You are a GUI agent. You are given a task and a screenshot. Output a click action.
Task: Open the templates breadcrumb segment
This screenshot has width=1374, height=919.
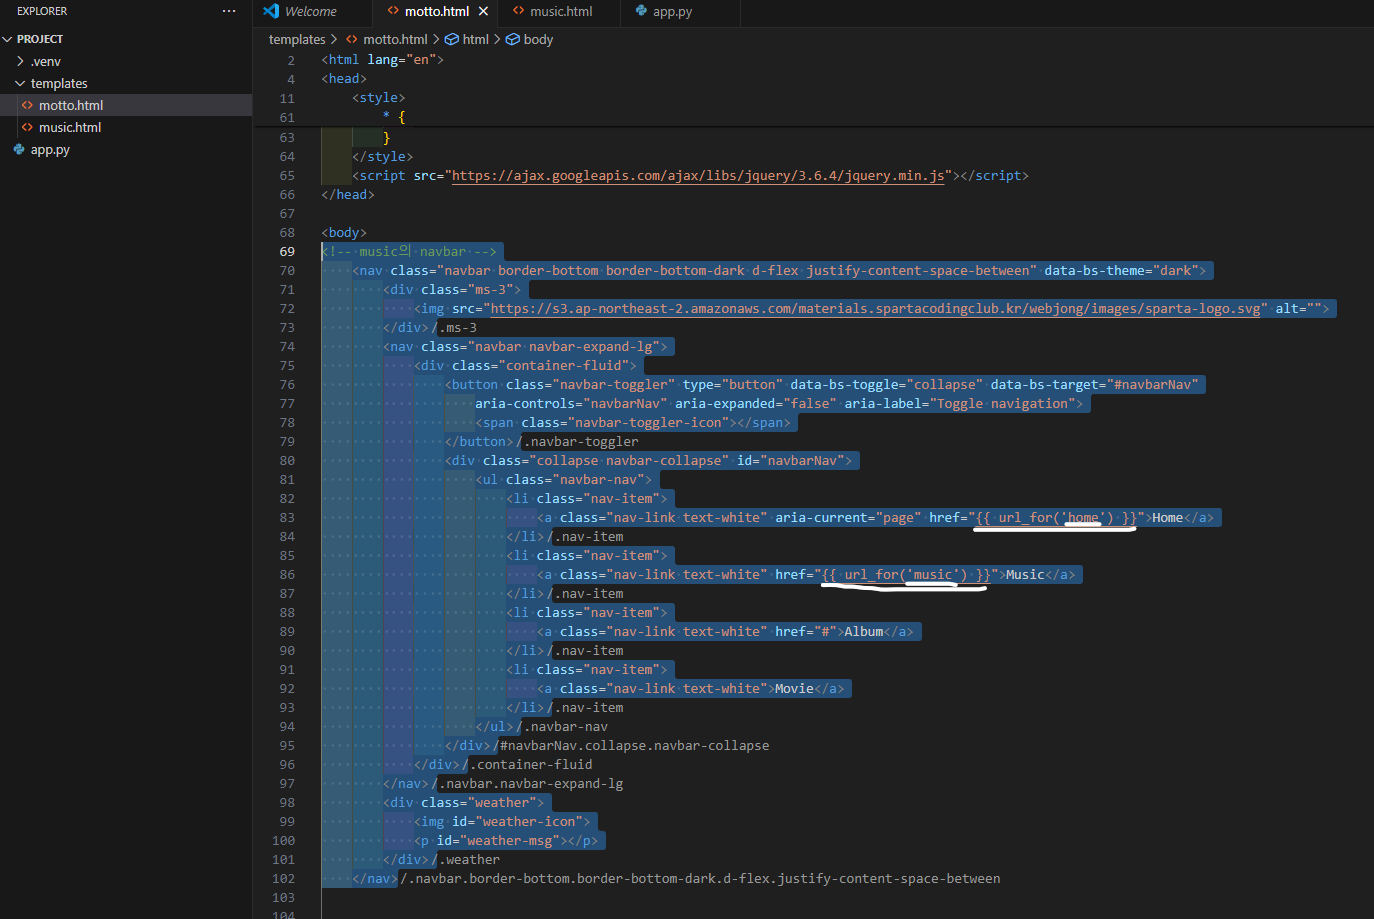point(297,40)
